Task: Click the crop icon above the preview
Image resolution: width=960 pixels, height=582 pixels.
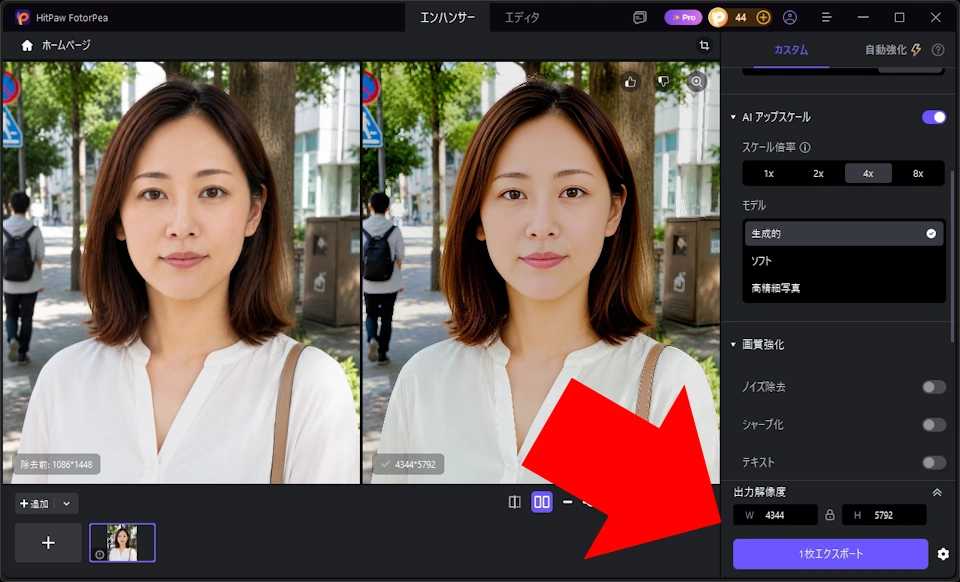Action: tap(704, 45)
